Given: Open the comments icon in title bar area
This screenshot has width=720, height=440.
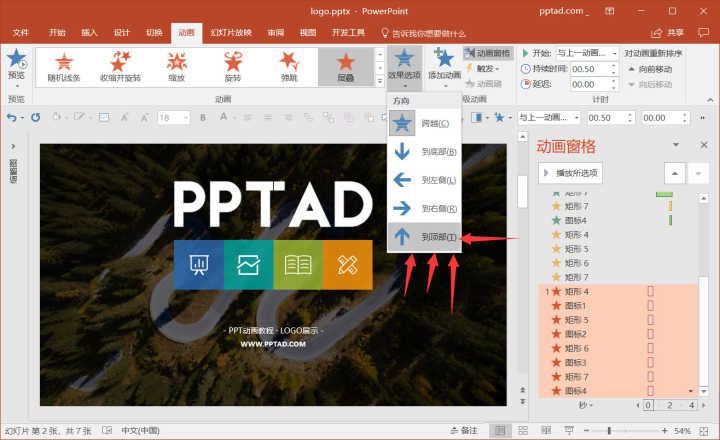Looking at the screenshot, I should [x=703, y=33].
